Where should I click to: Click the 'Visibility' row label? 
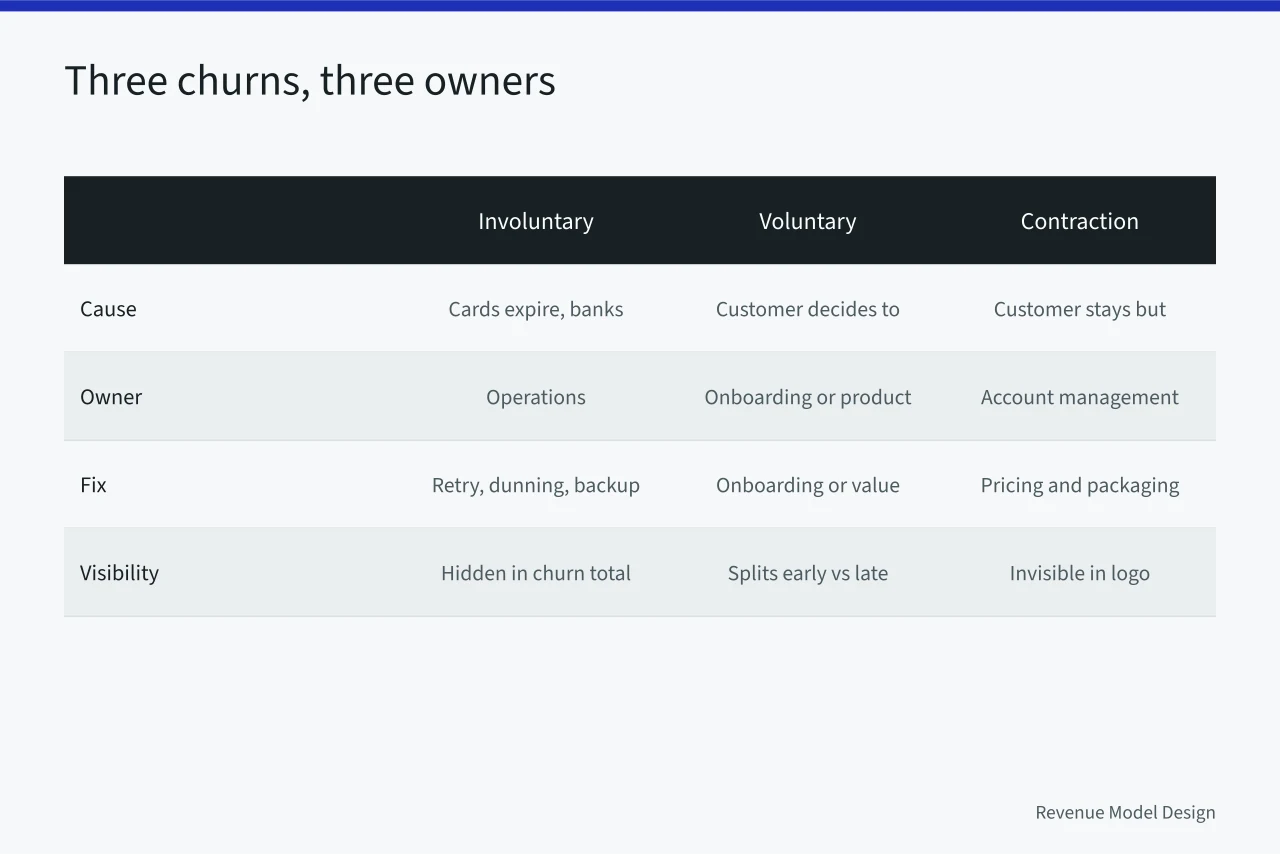119,573
